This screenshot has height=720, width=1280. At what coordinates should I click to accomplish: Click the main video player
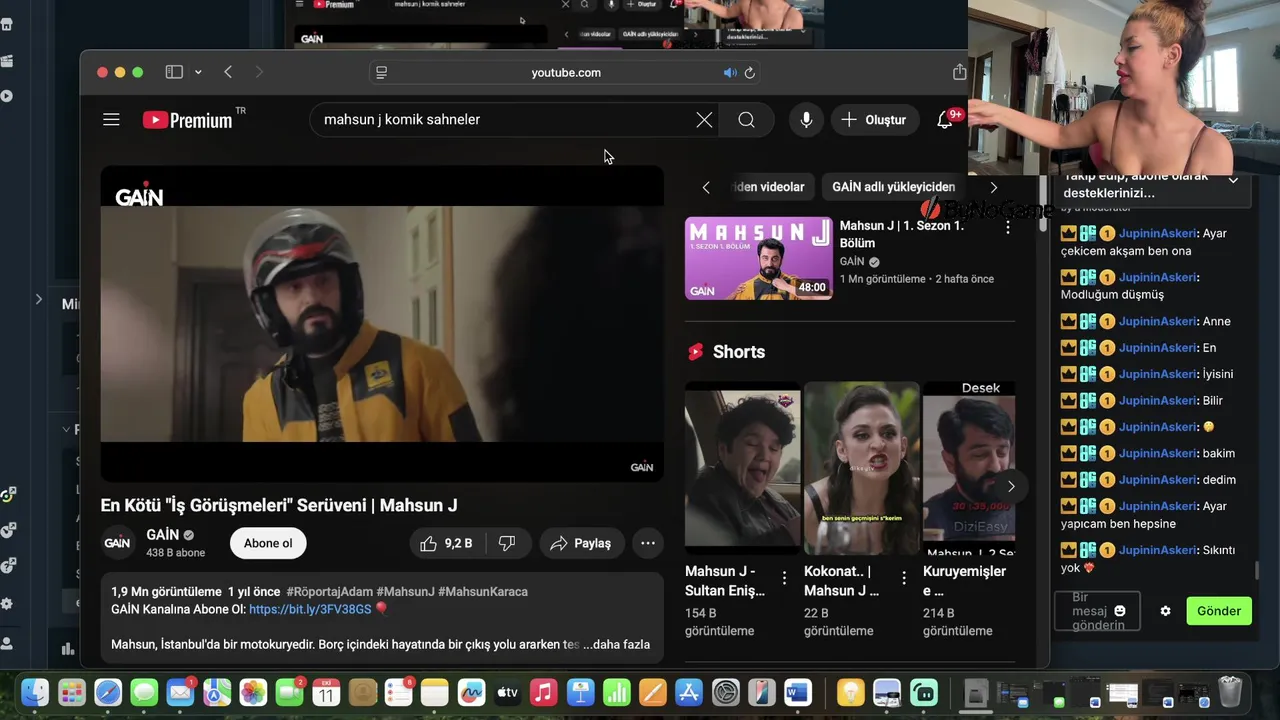pos(382,324)
